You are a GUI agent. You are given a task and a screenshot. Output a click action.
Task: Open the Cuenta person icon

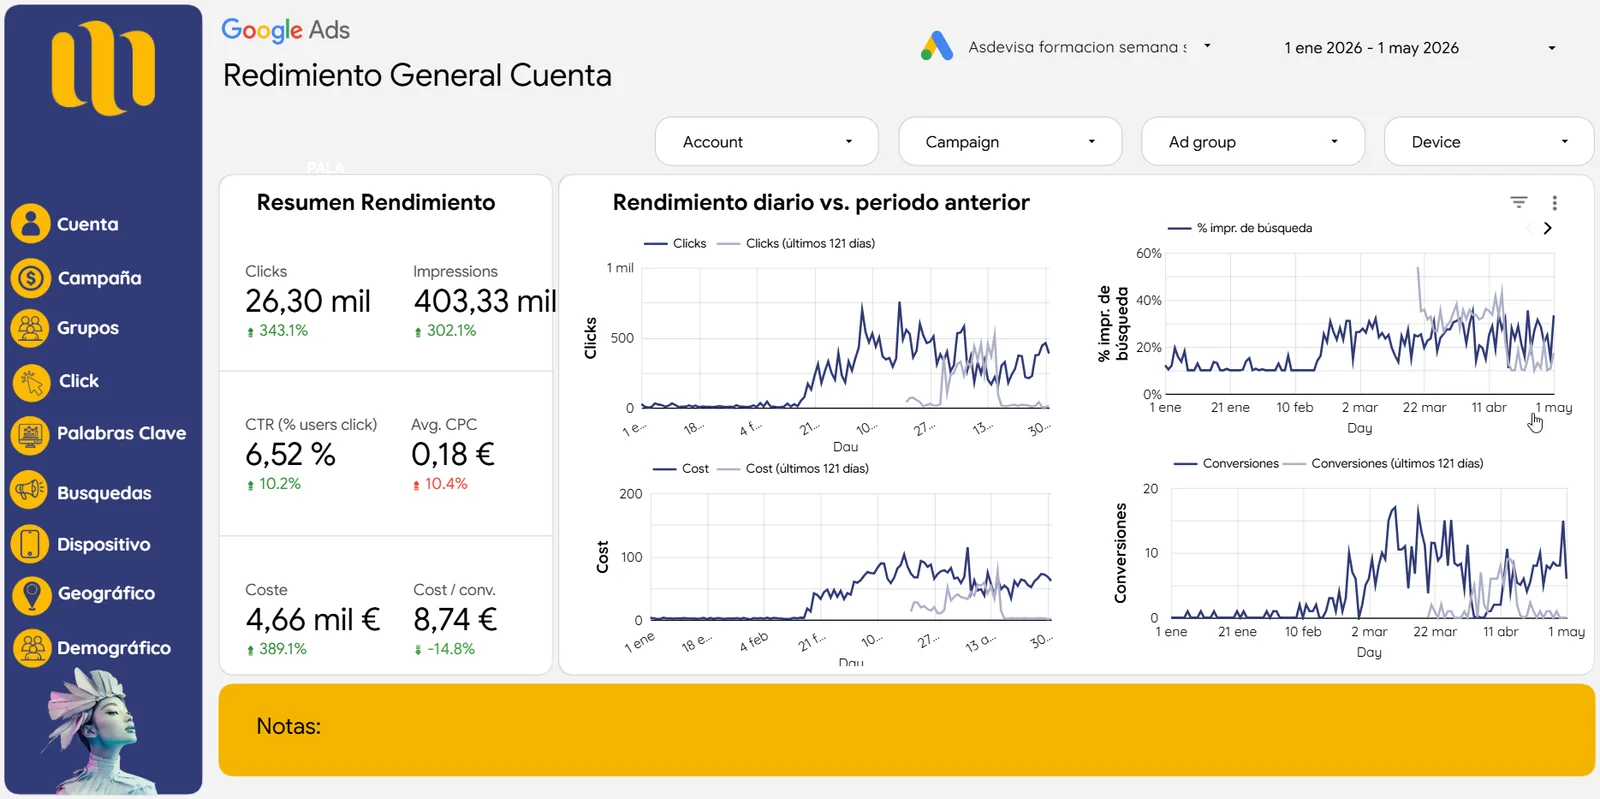pos(31,223)
